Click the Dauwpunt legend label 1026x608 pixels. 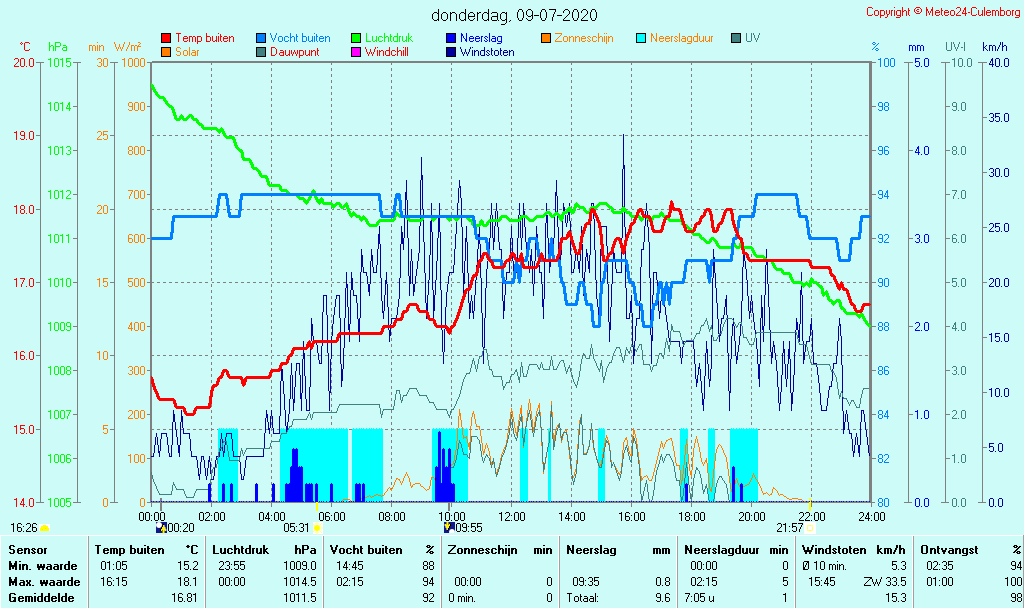[x=295, y=52]
